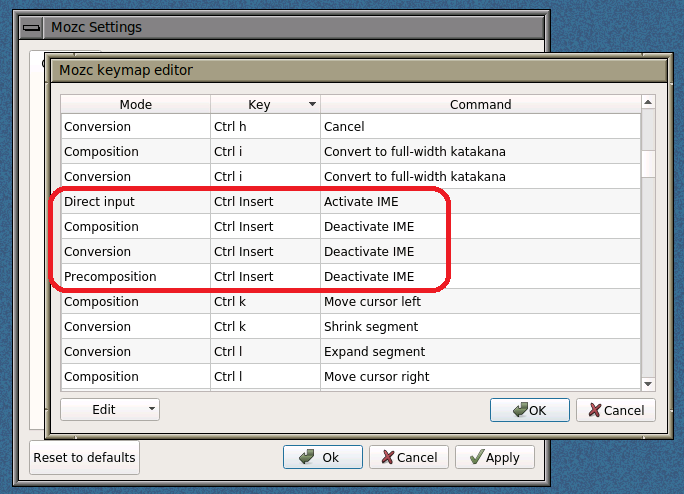
Task: Click the vertical scrollbar thumb
Action: tap(648, 164)
